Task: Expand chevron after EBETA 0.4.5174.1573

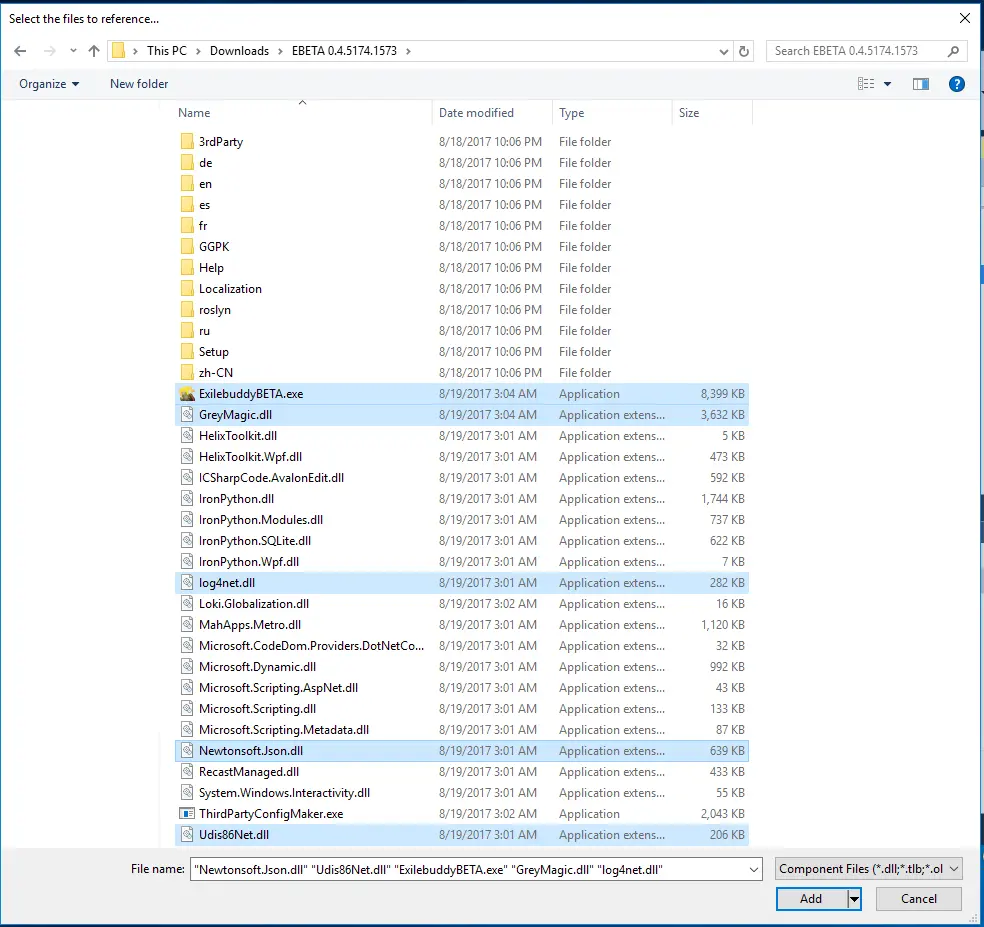Action: pyautogui.click(x=409, y=51)
